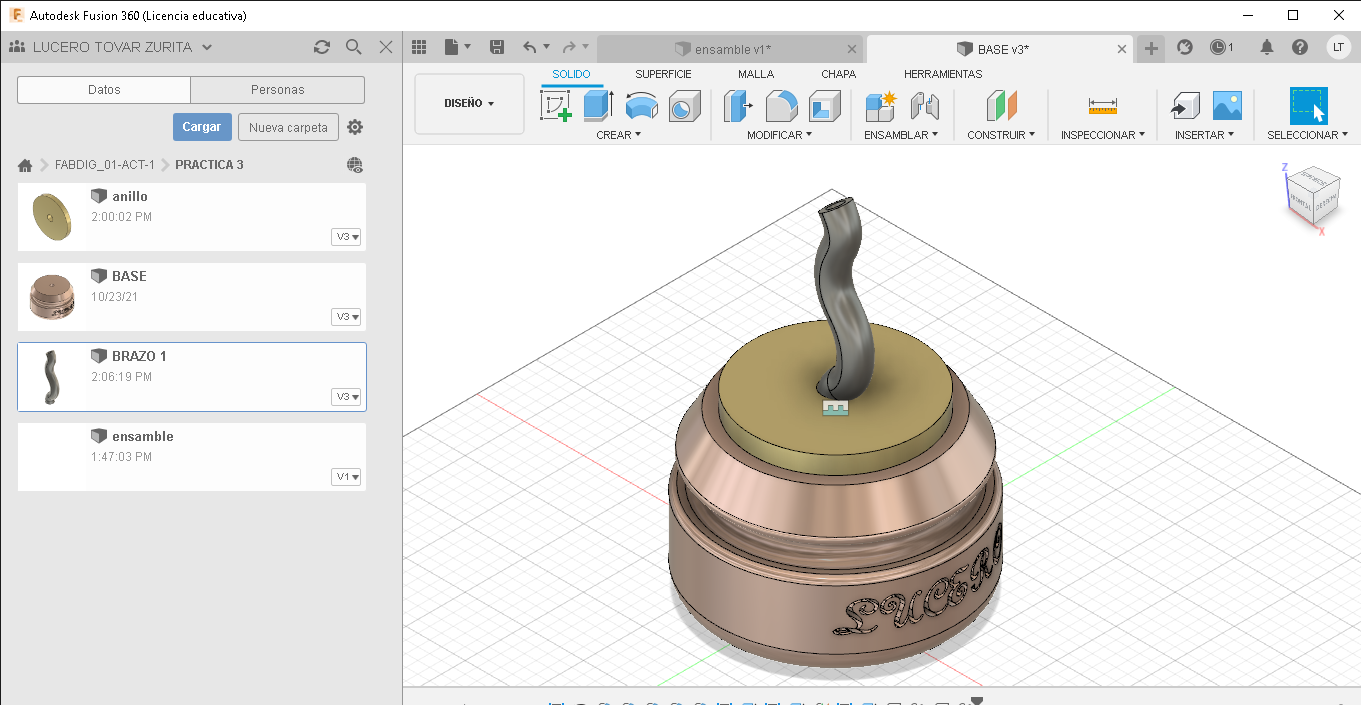Switch to the SUPERFICIE tab
1361x705 pixels.
coord(663,74)
